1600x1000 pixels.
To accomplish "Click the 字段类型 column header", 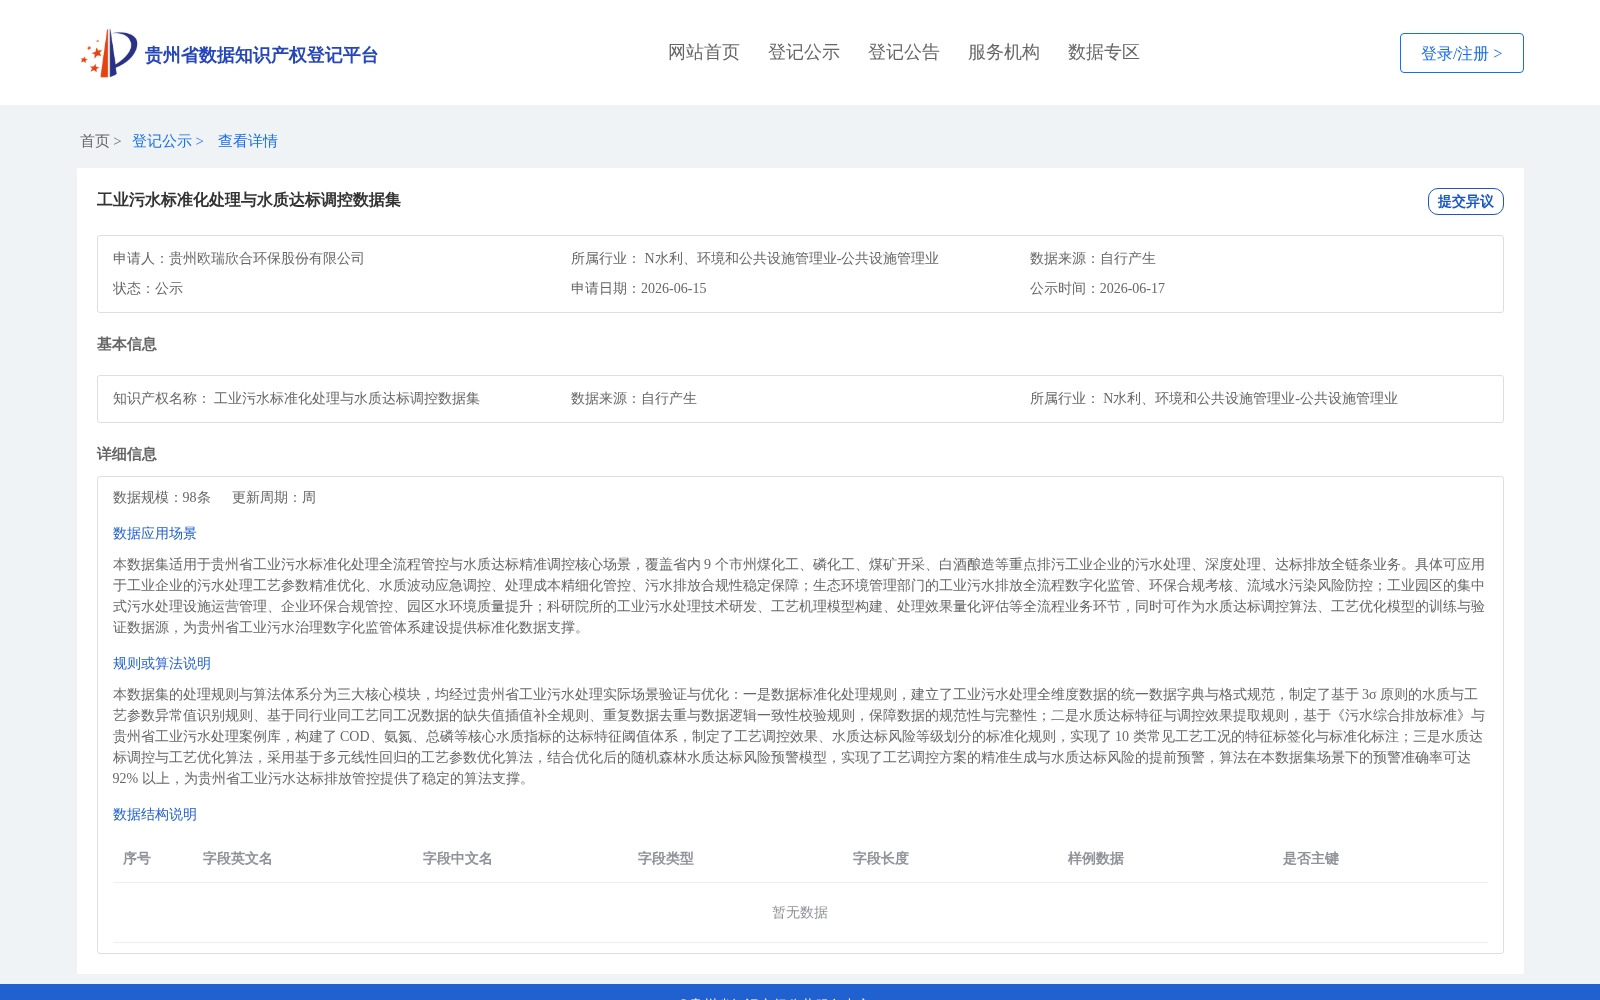I will pos(666,858).
